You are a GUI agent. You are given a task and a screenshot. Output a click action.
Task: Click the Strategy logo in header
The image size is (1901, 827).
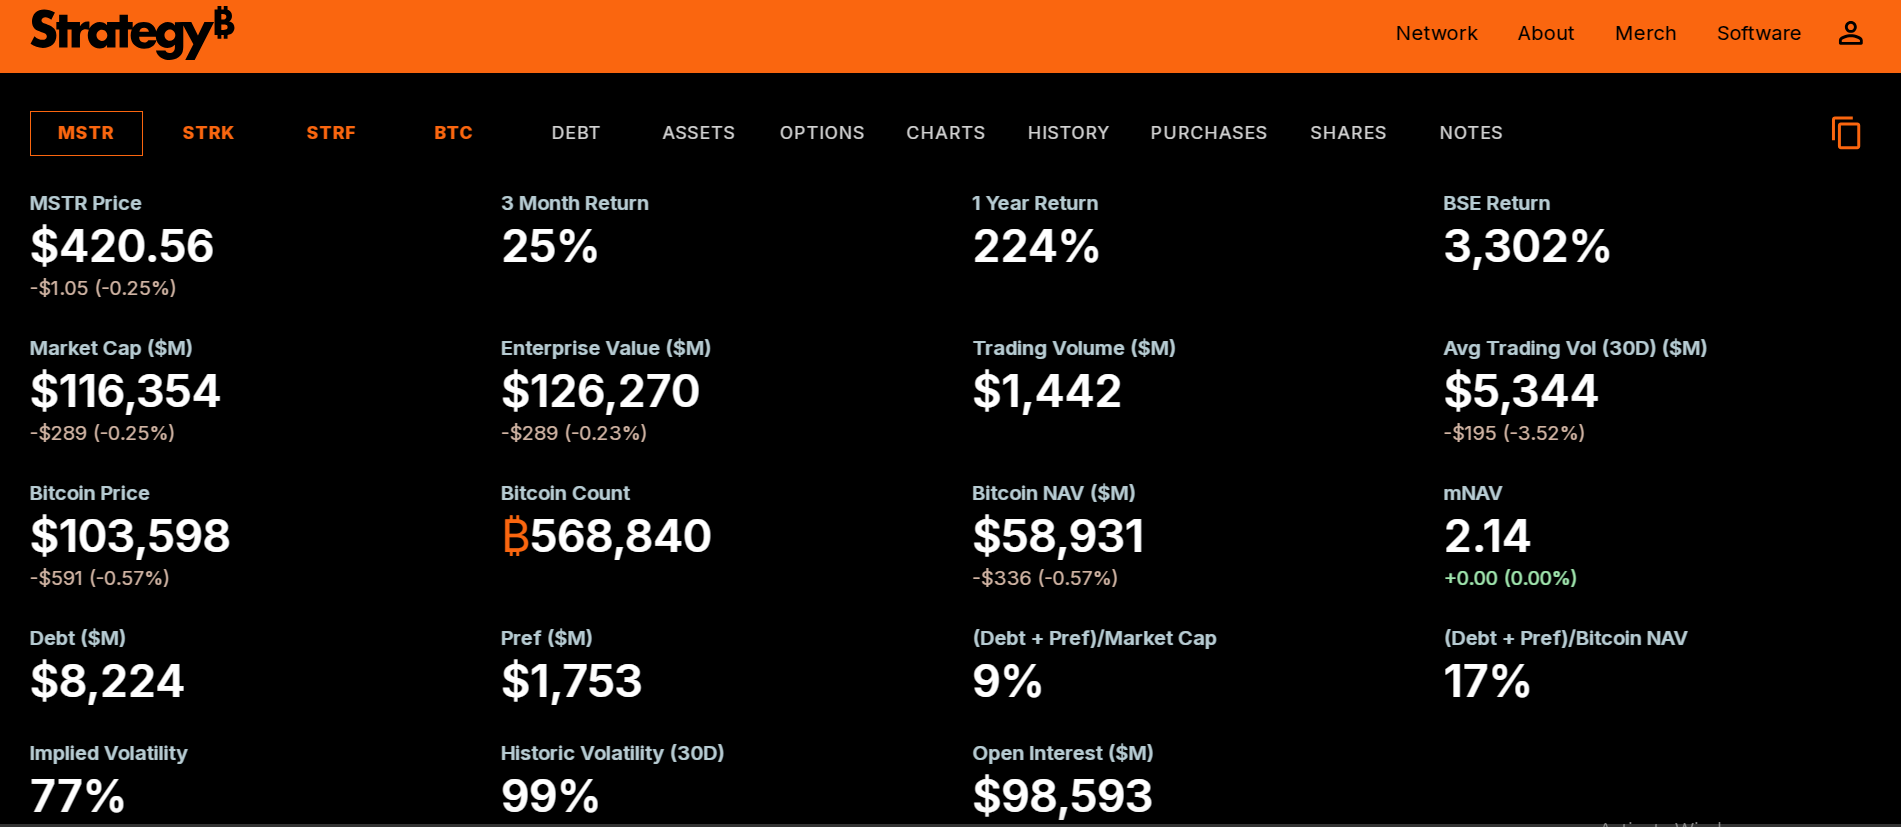tap(132, 33)
